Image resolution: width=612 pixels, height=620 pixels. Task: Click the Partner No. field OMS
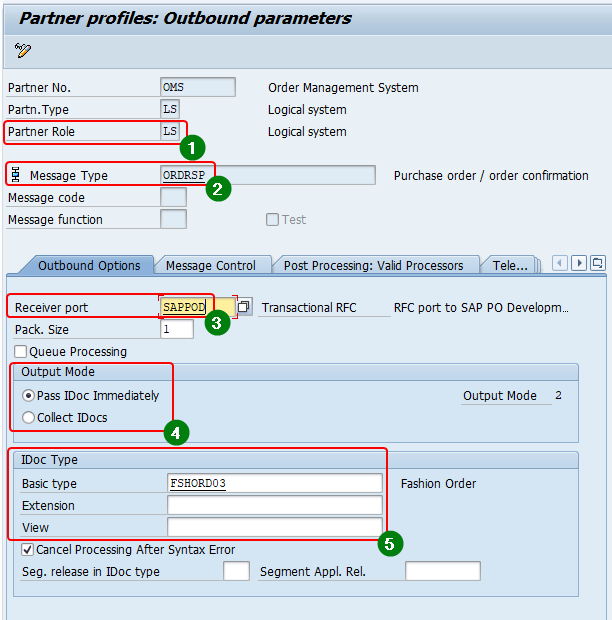click(x=198, y=87)
